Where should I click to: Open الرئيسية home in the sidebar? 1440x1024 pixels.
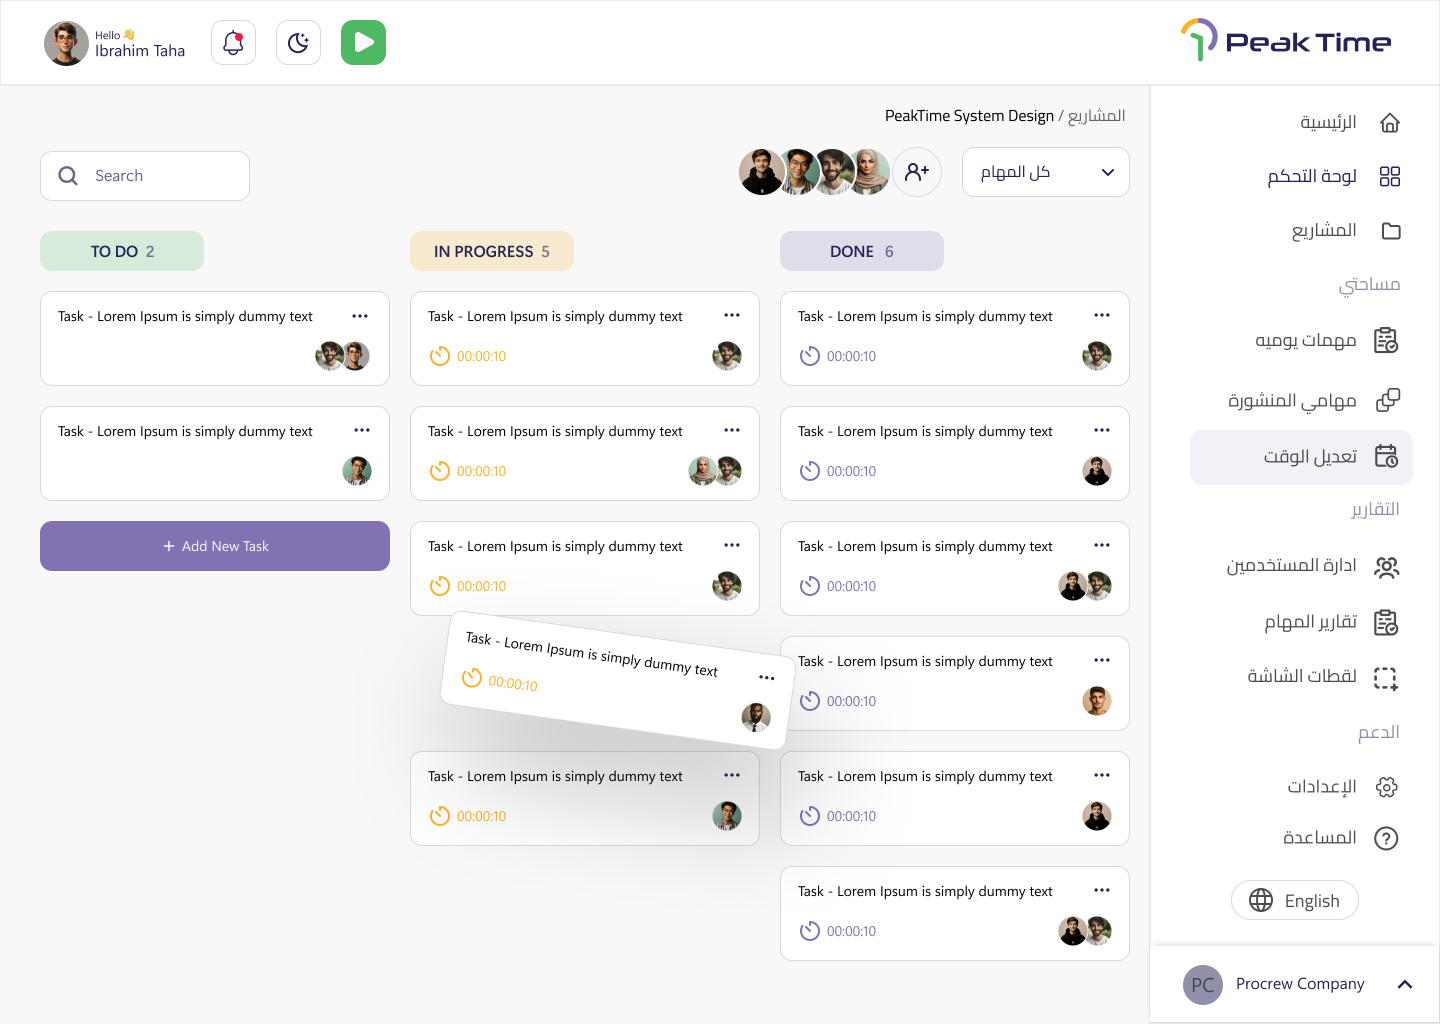coord(1389,123)
